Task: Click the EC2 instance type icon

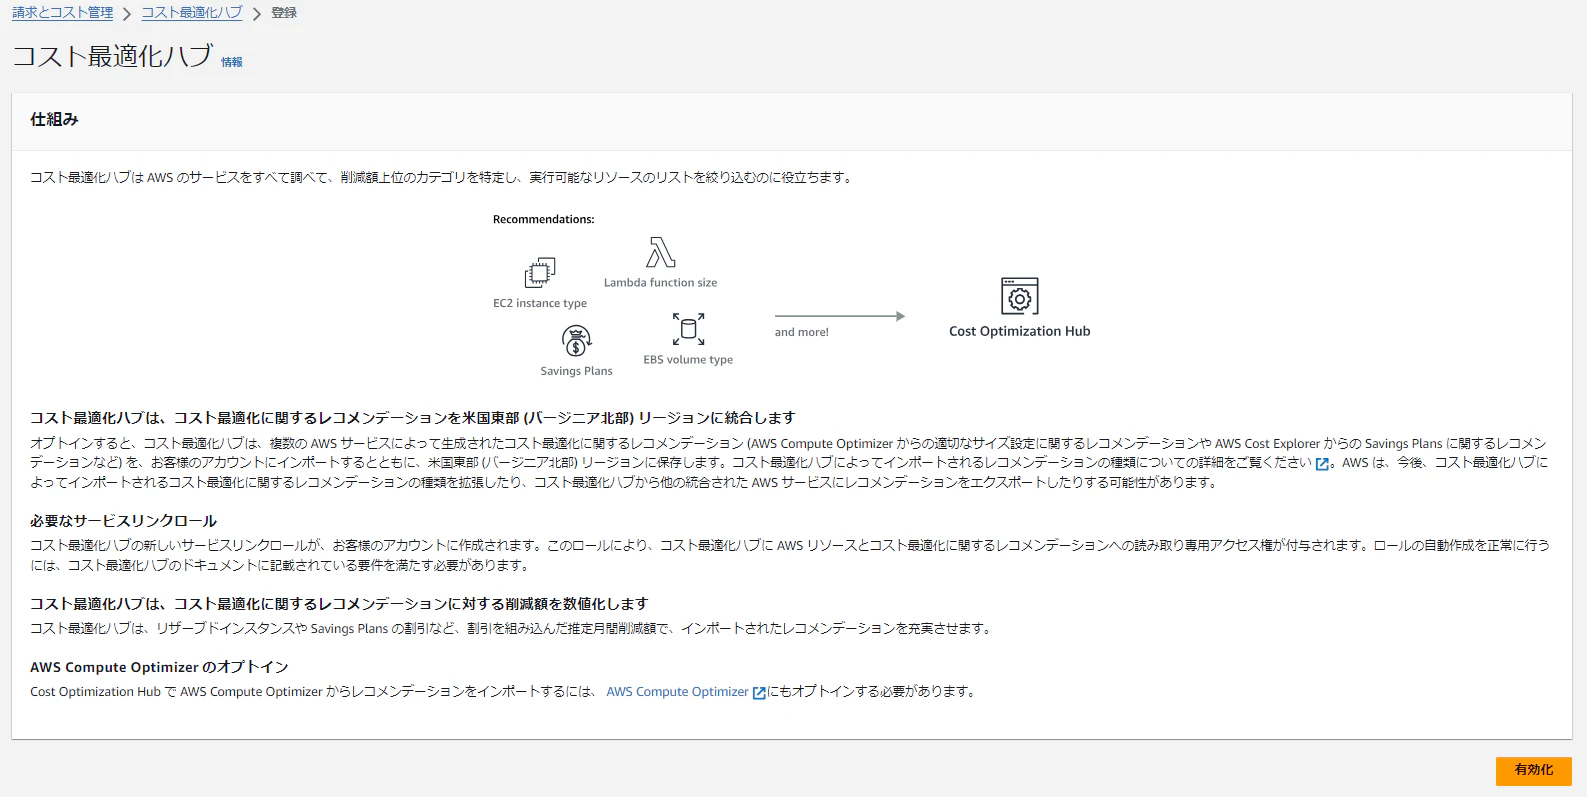Action: pos(540,272)
